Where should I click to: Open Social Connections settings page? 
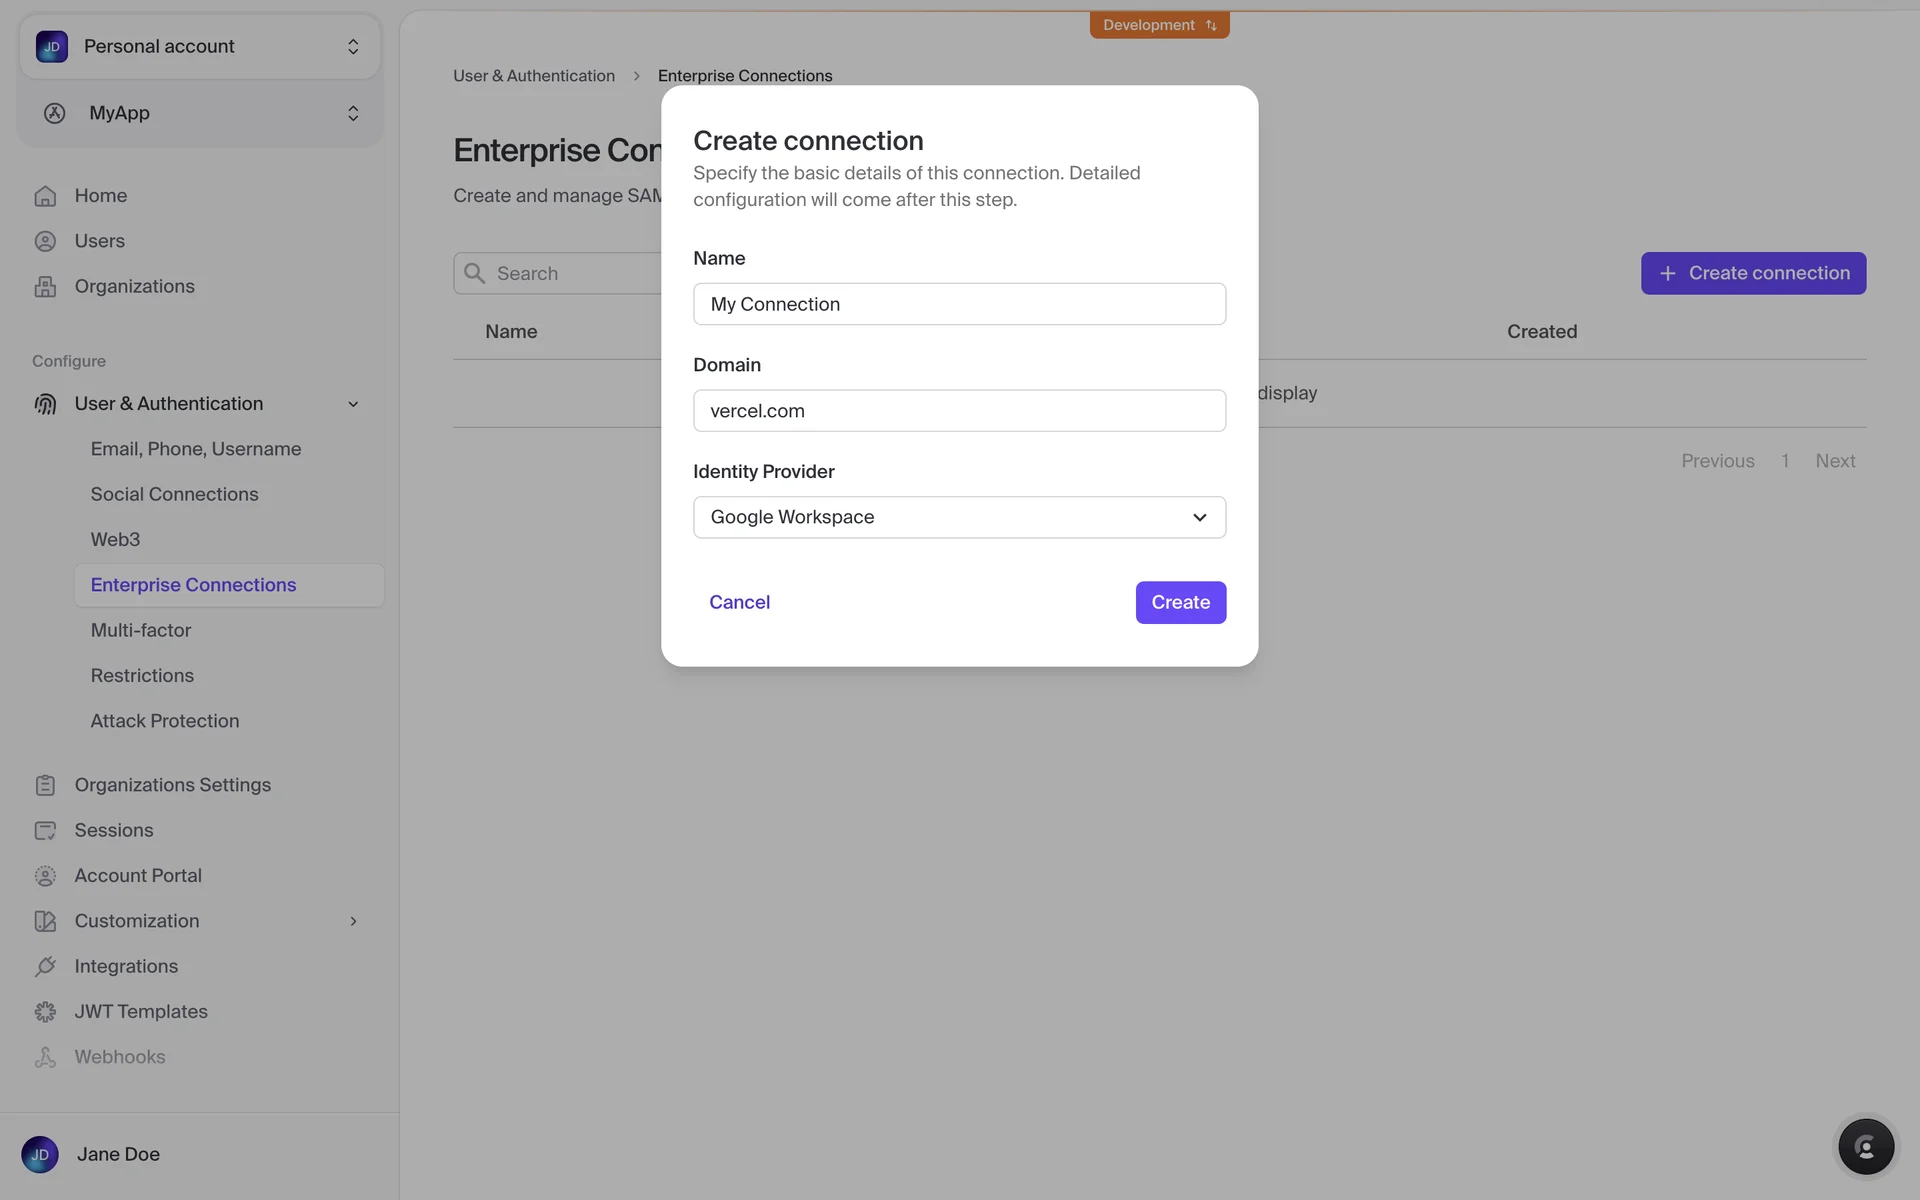[174, 494]
